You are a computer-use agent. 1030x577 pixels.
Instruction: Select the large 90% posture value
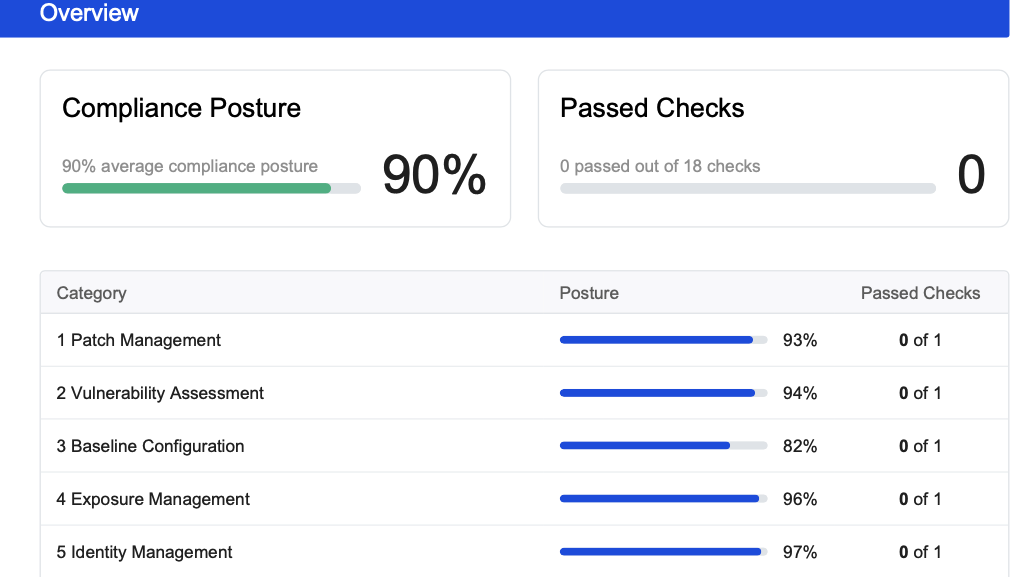click(x=434, y=175)
